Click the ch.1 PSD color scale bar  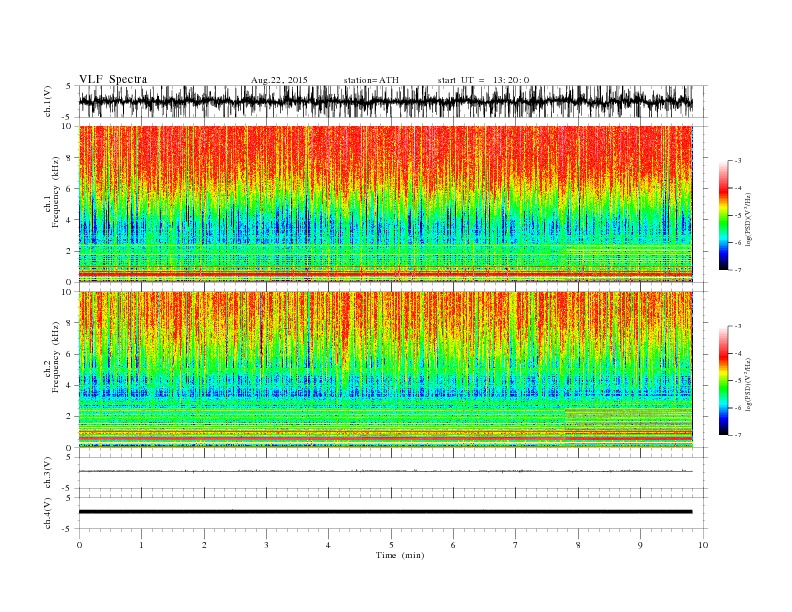(x=723, y=216)
